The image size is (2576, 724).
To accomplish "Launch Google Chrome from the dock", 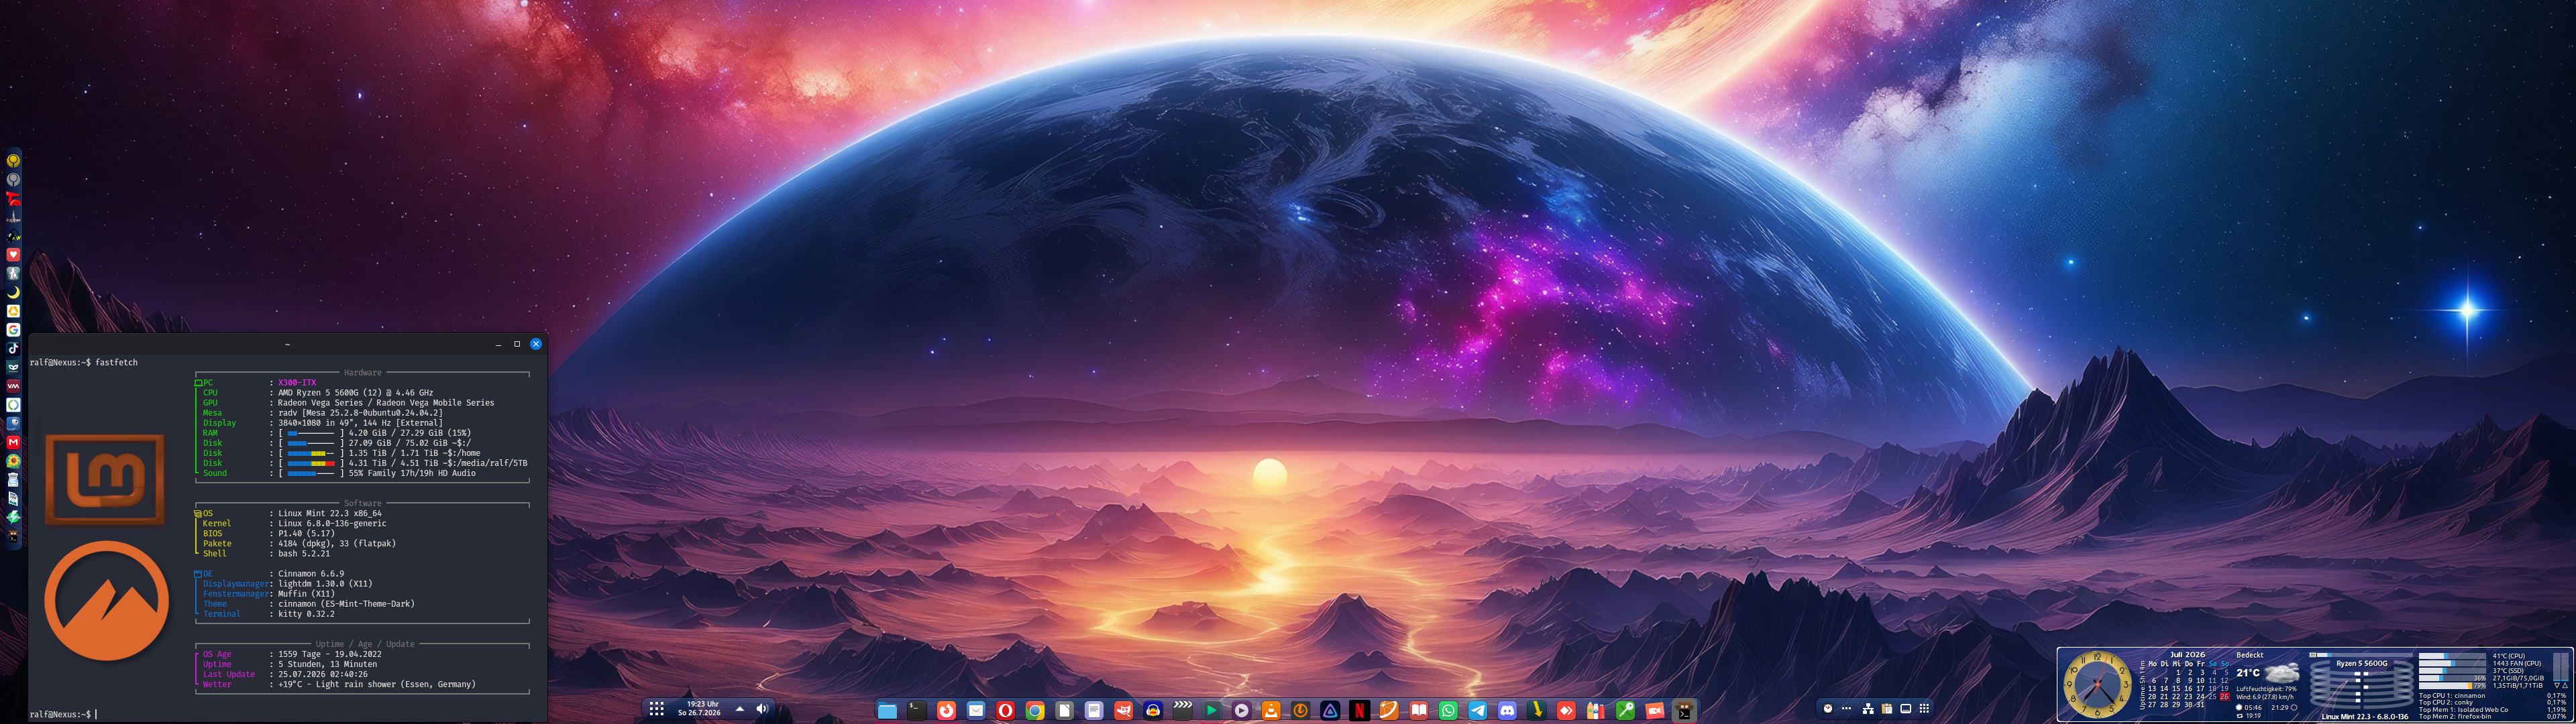I will 1035,710.
